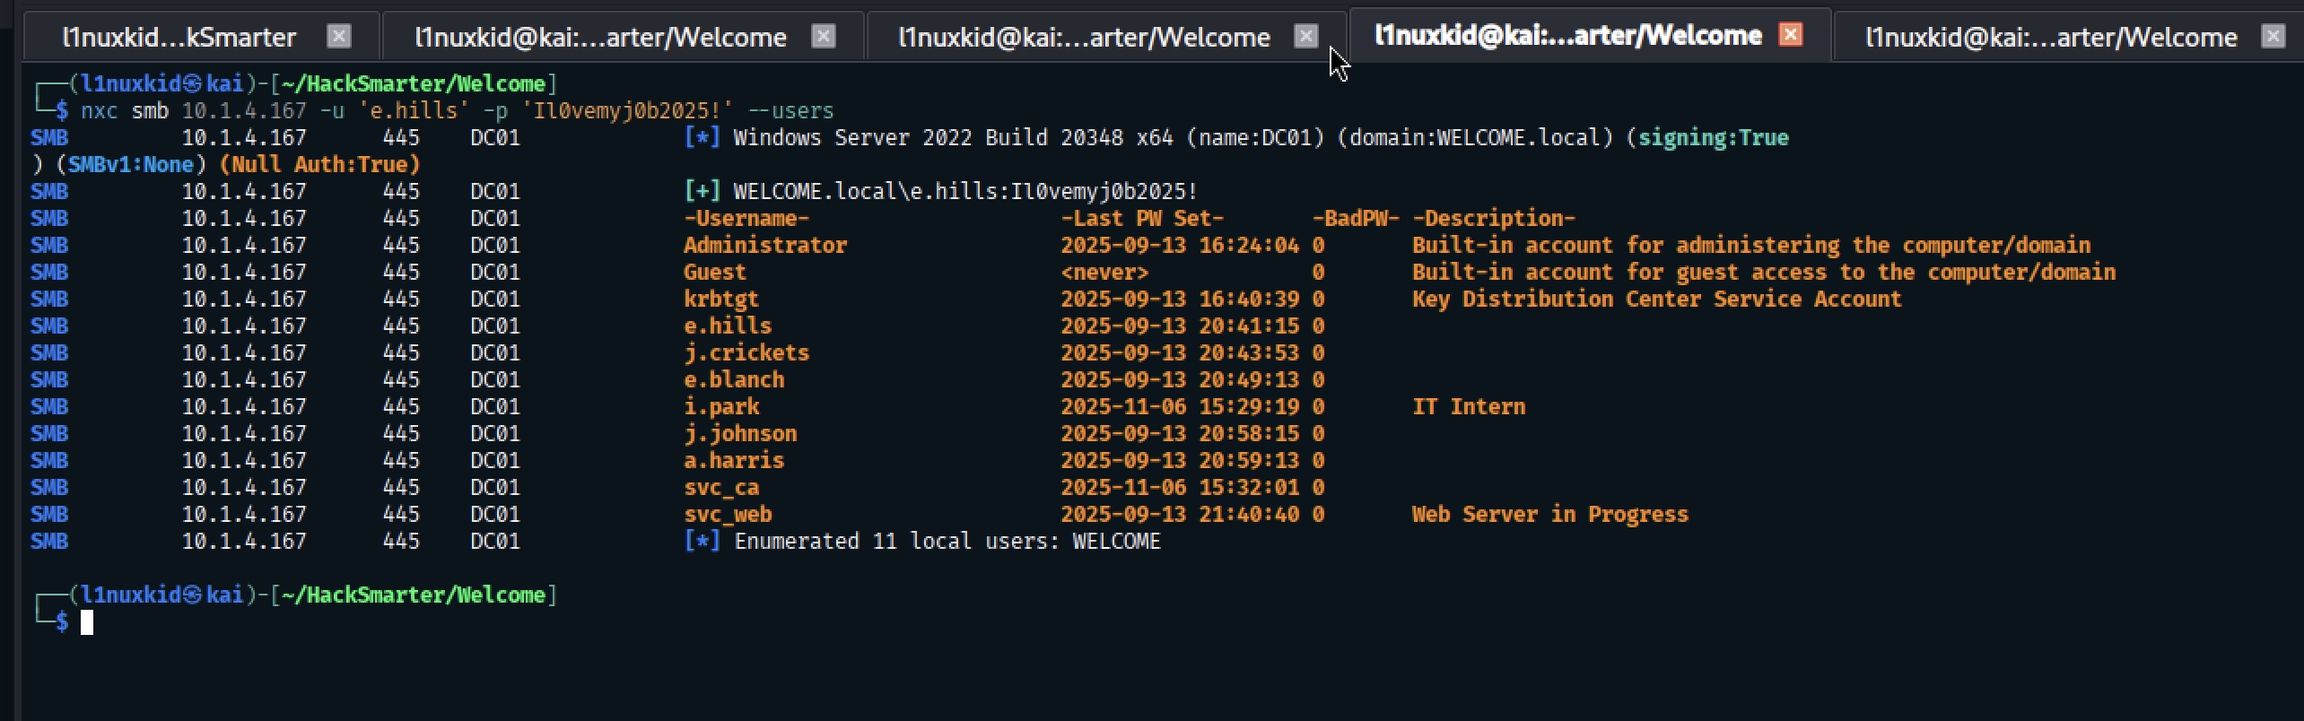The width and height of the screenshot is (2304, 721).
Task: Select the active bold-titled terminal tab
Action: click(x=1567, y=36)
